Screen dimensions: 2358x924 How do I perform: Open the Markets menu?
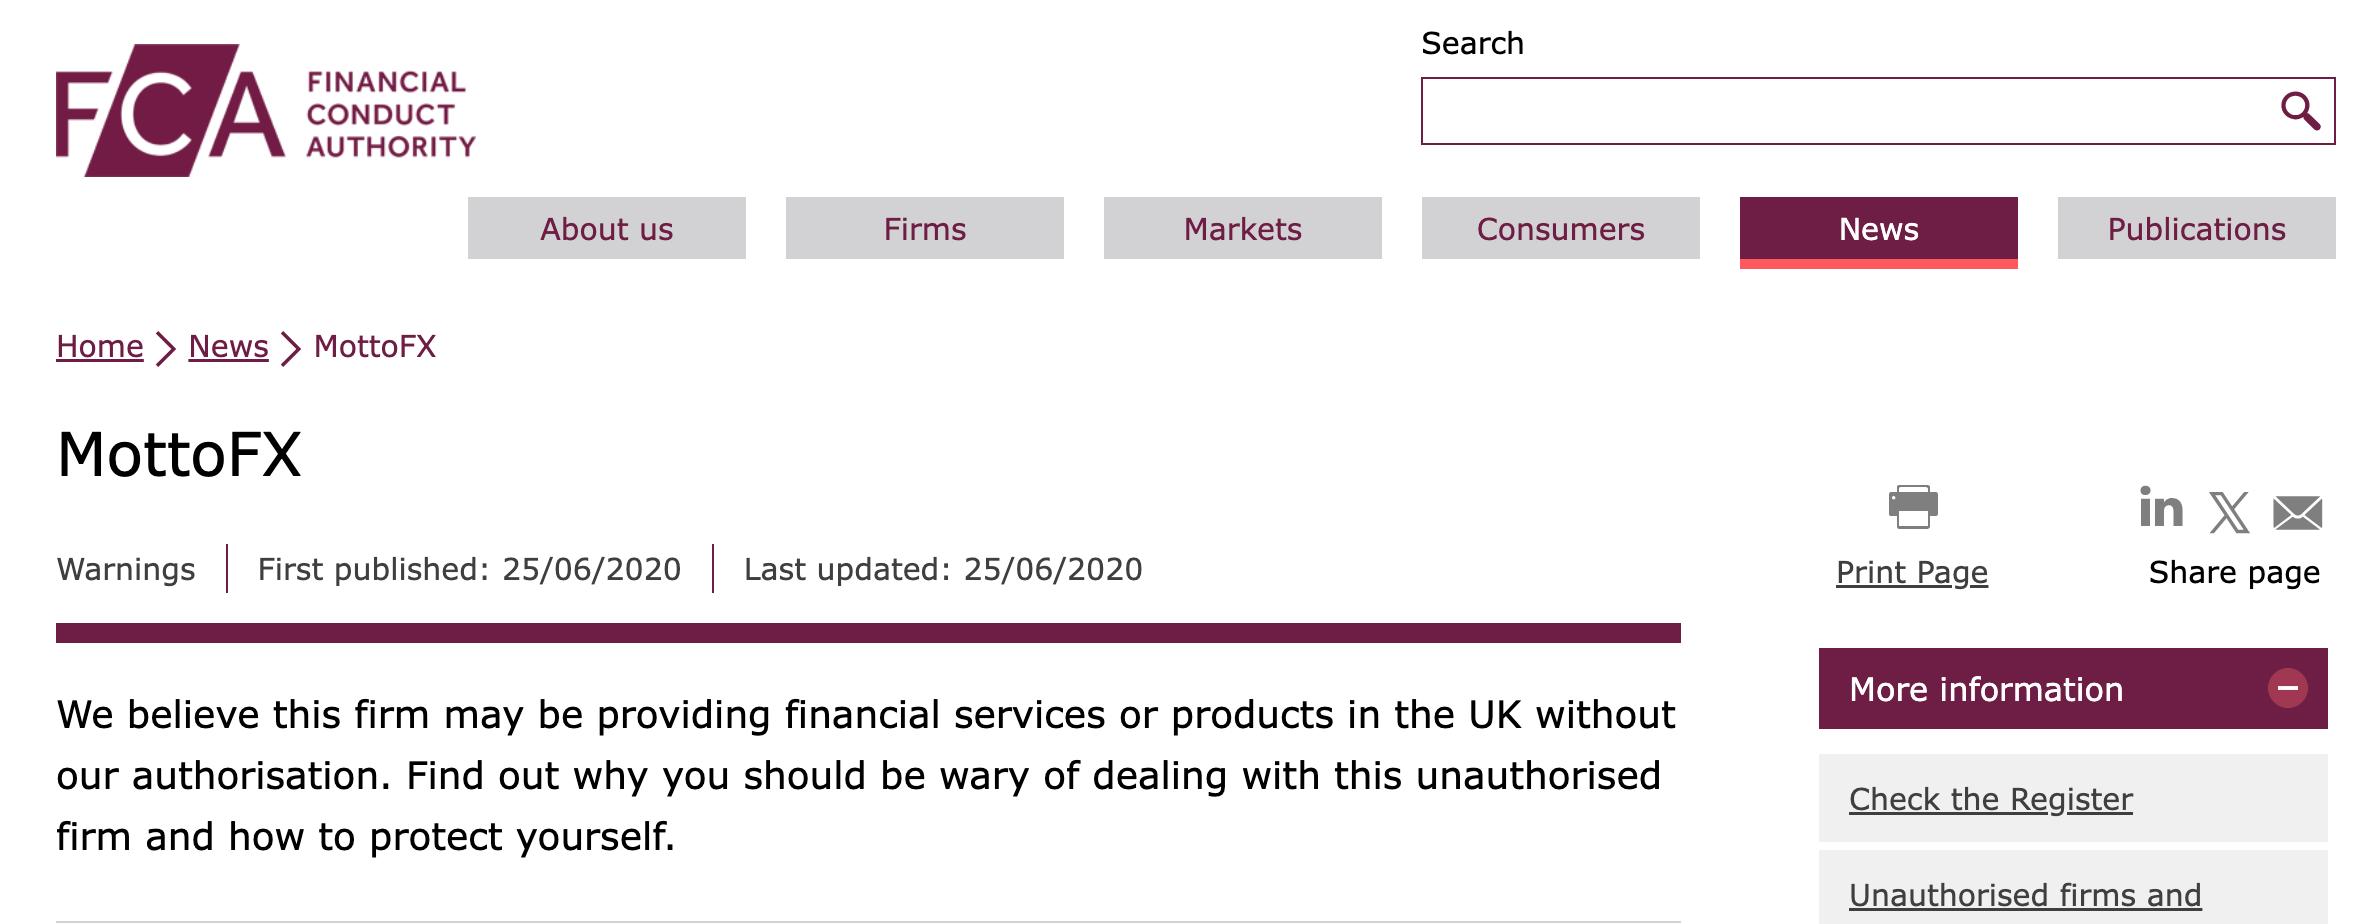pyautogui.click(x=1242, y=229)
